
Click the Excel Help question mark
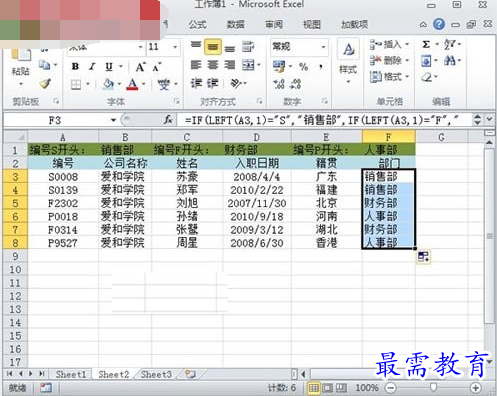click(439, 24)
